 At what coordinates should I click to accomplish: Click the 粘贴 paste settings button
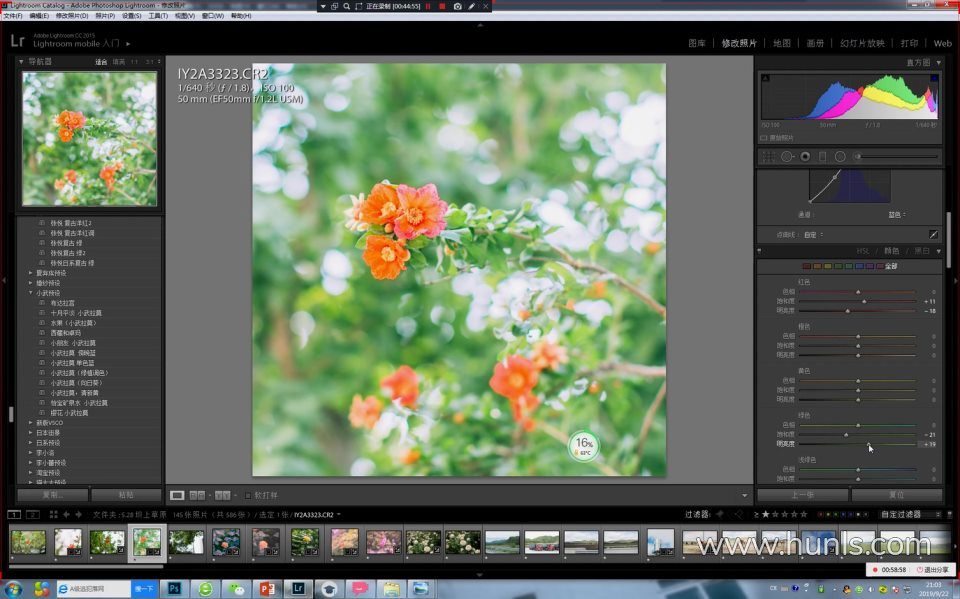[x=126, y=495]
